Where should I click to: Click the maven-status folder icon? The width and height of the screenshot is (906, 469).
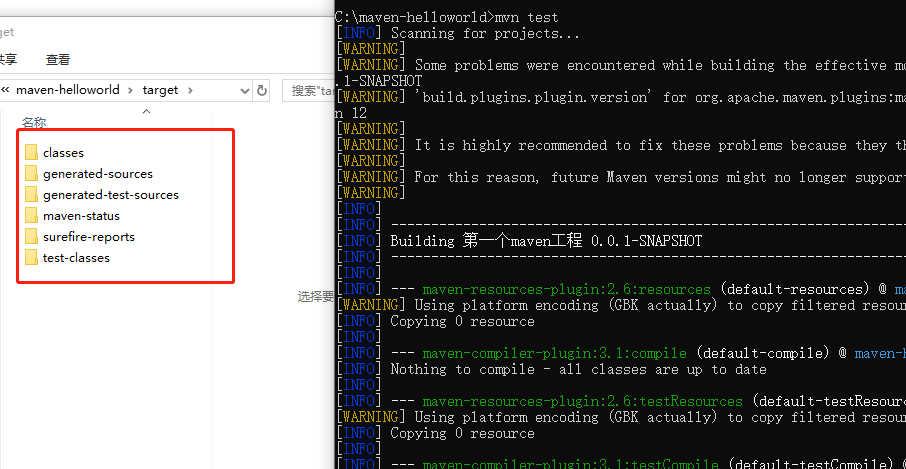tap(32, 216)
